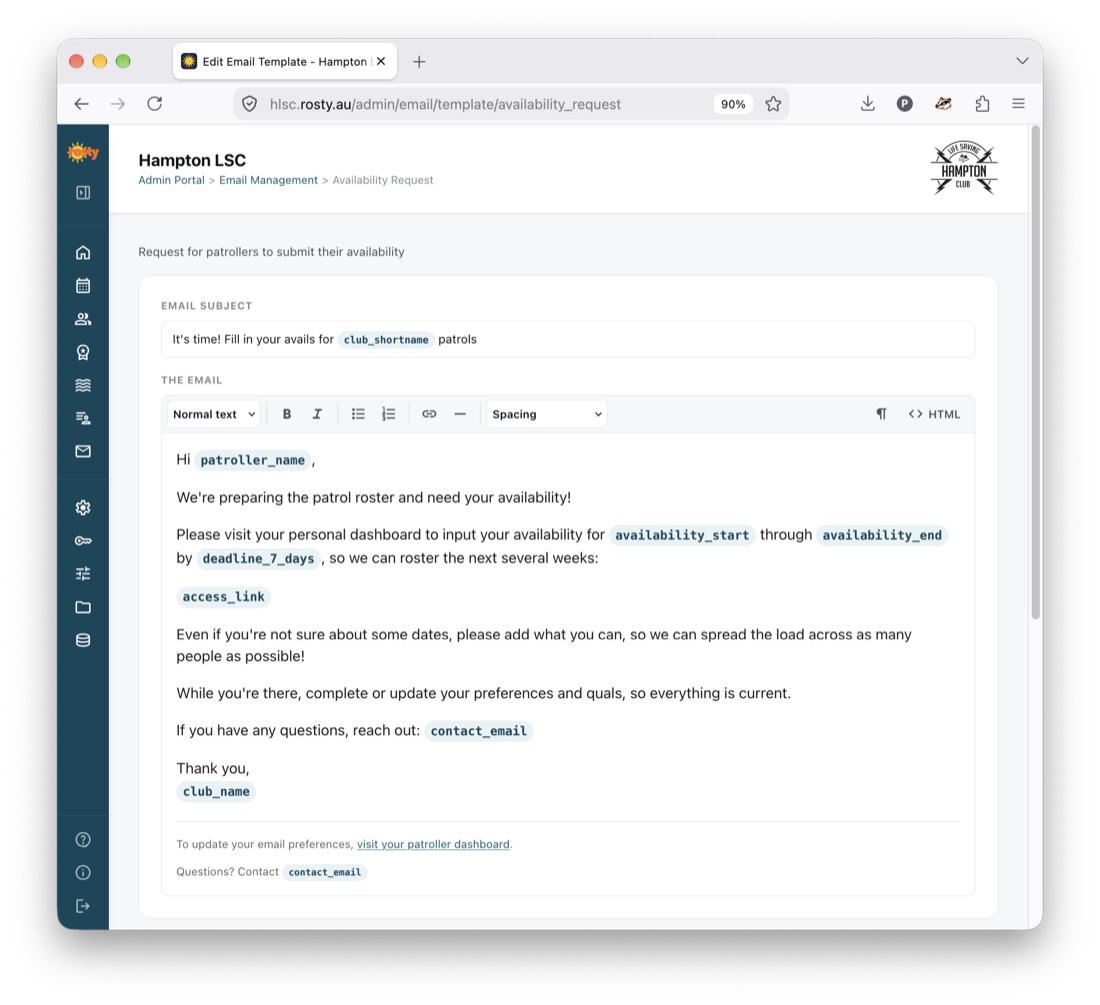
Task: Open a new browser tab
Action: [419, 62]
